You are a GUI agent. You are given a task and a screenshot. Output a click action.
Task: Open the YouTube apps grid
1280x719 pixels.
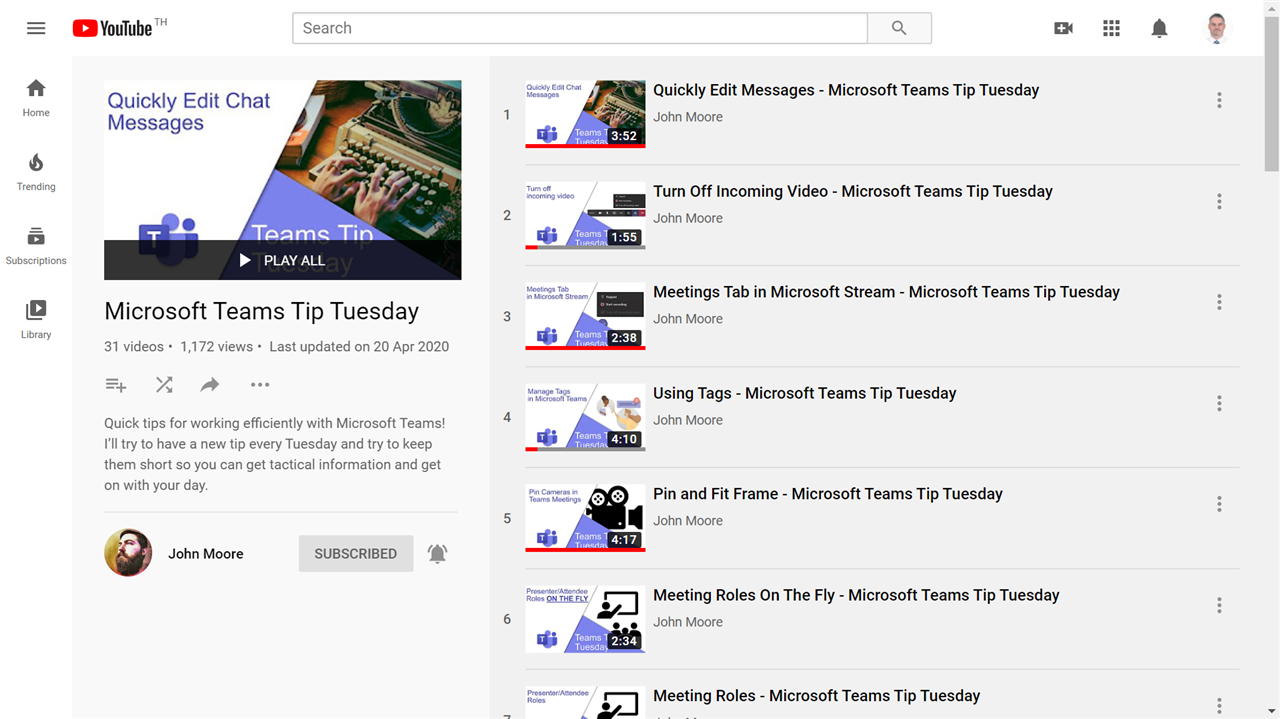tap(1111, 28)
